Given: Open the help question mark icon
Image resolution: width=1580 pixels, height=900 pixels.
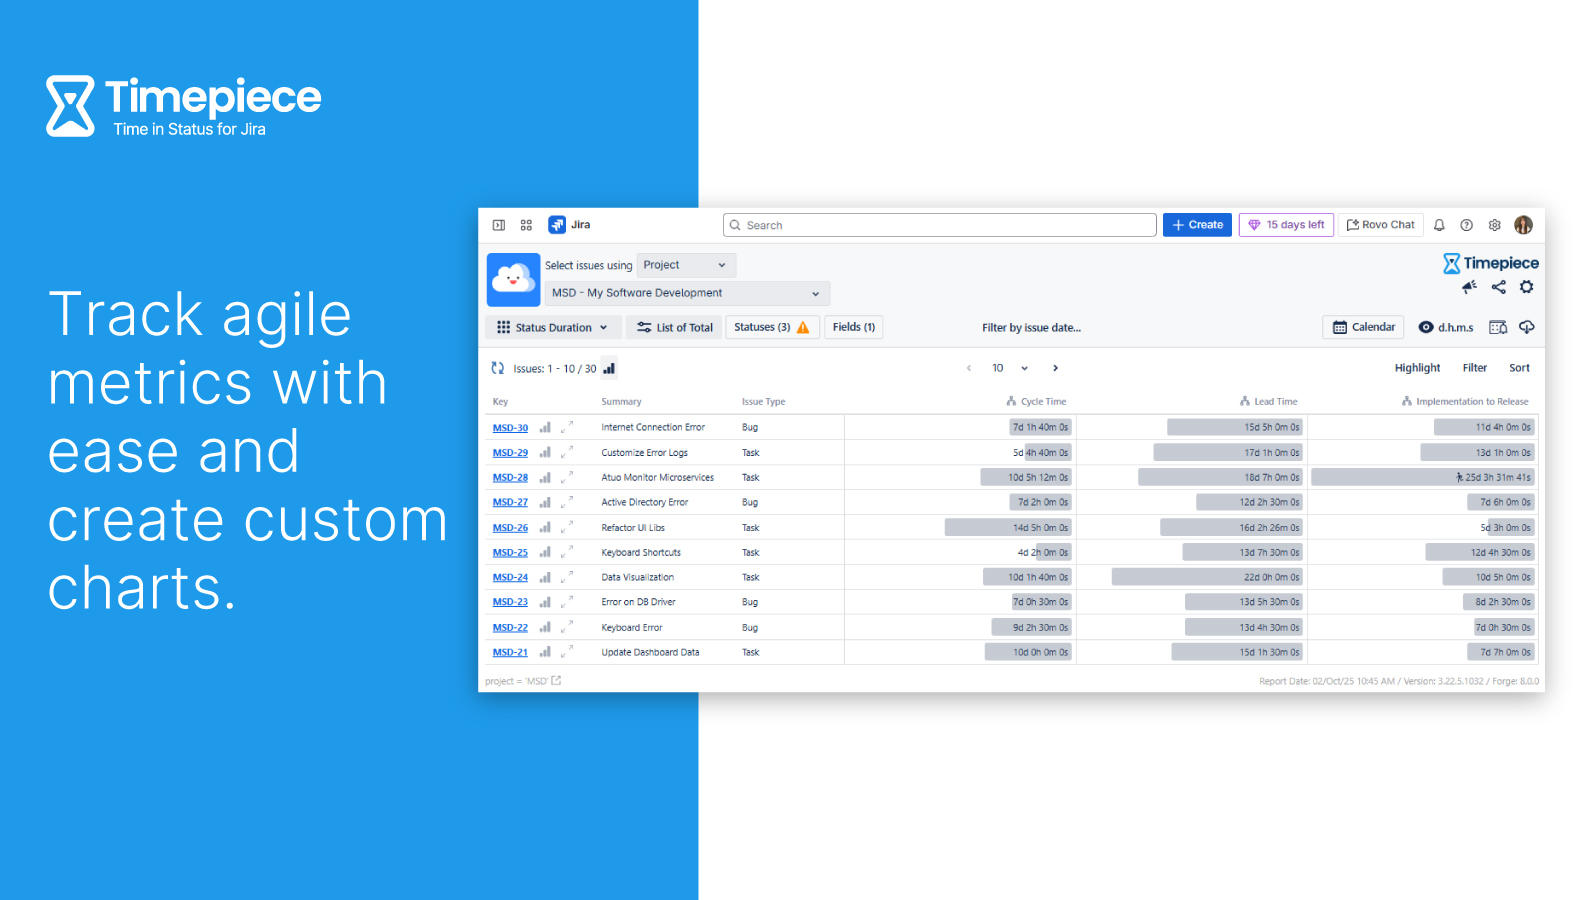Looking at the screenshot, I should (1466, 225).
